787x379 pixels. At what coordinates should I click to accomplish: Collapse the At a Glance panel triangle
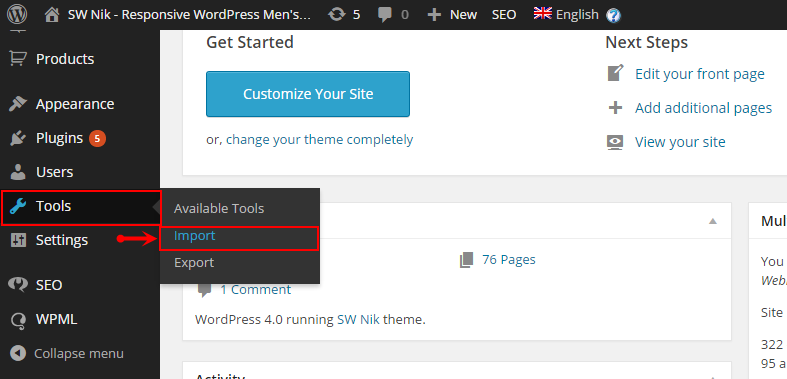(713, 221)
